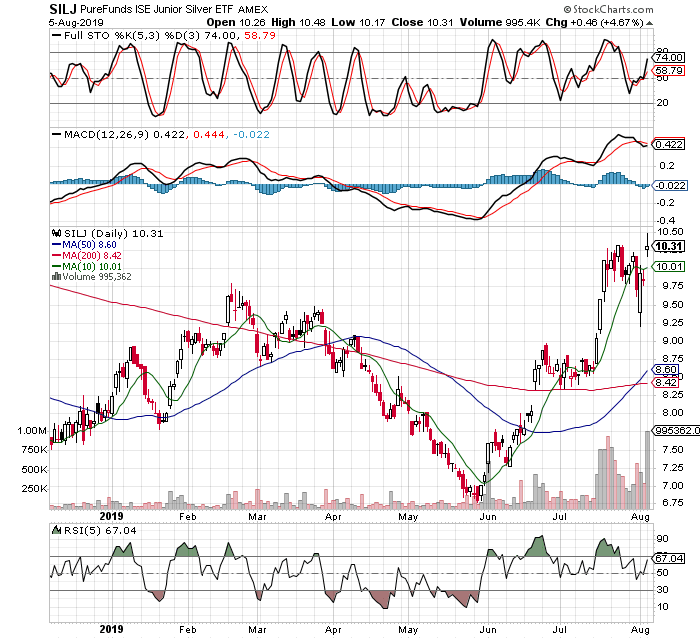Click the 250K volume axis label
Screen dimensions: 700x639
tap(34, 489)
